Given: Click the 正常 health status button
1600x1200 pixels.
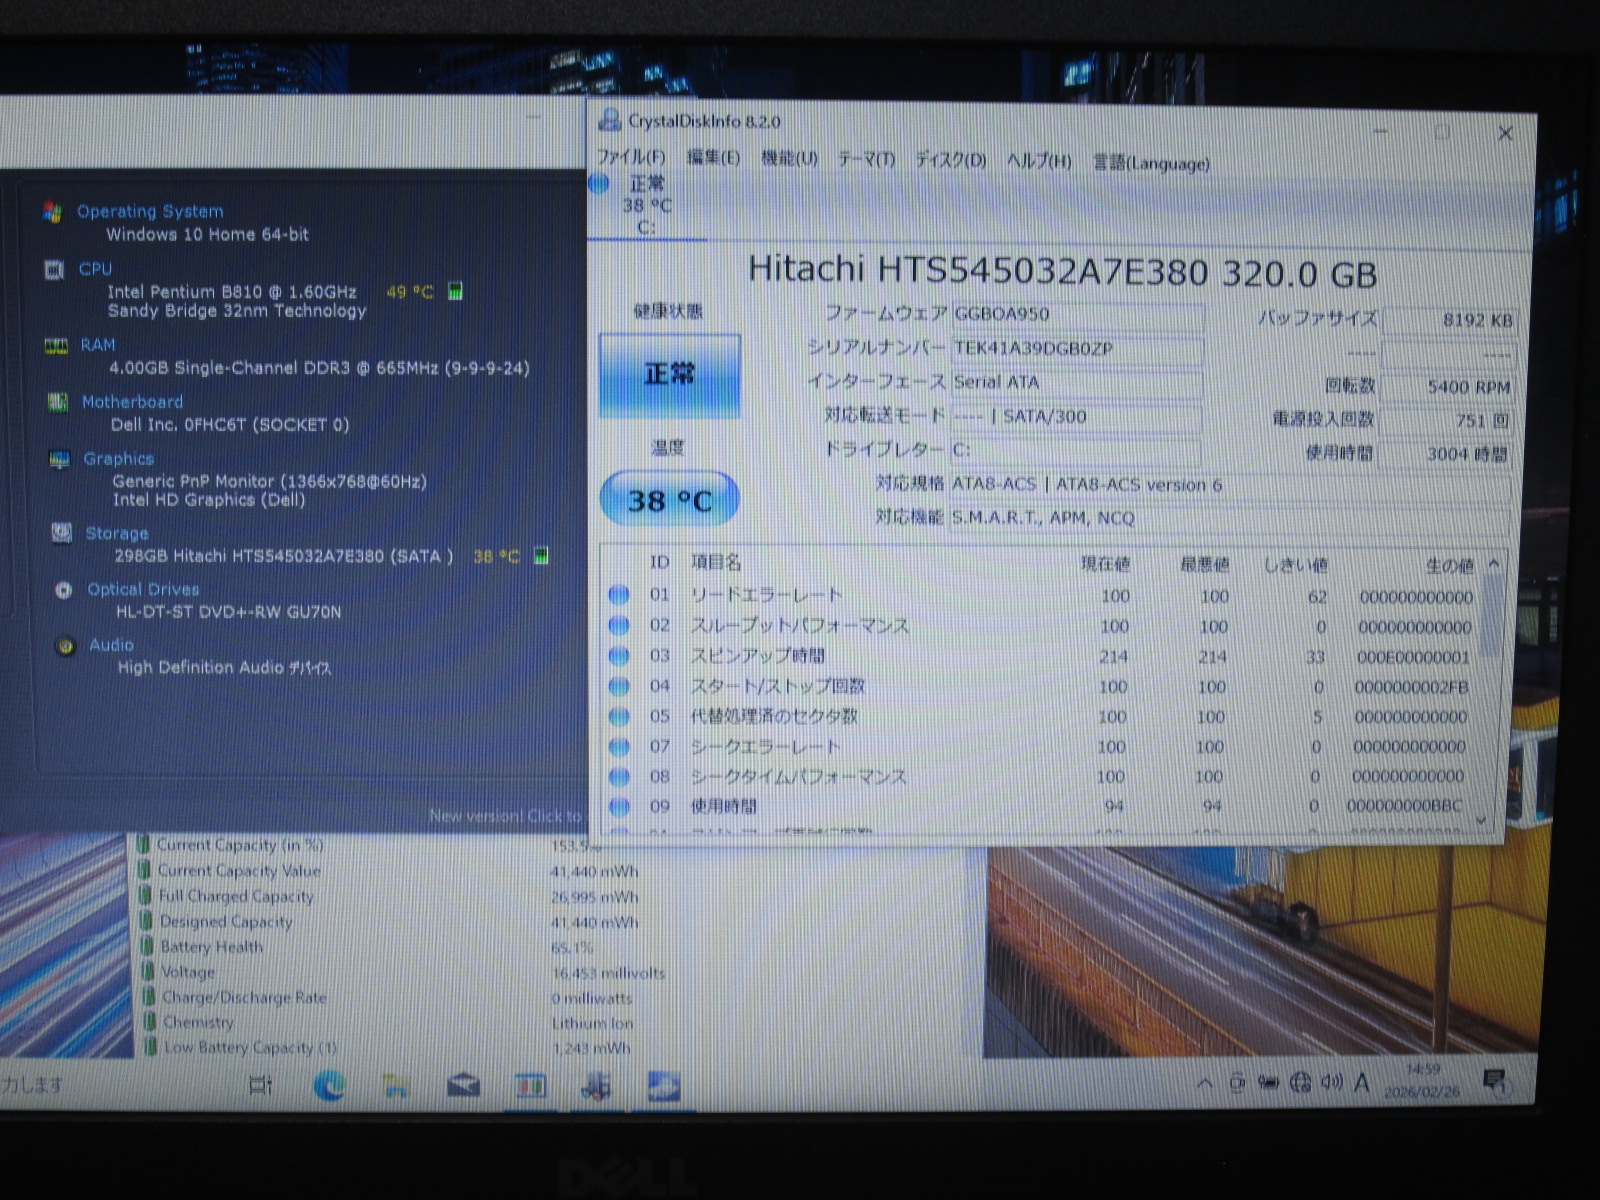Looking at the screenshot, I should click(x=669, y=375).
